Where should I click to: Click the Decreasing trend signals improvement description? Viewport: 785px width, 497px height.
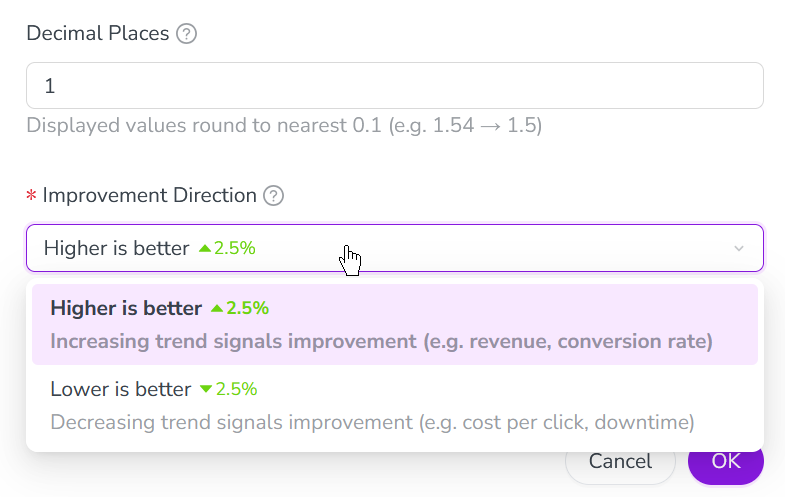372,422
